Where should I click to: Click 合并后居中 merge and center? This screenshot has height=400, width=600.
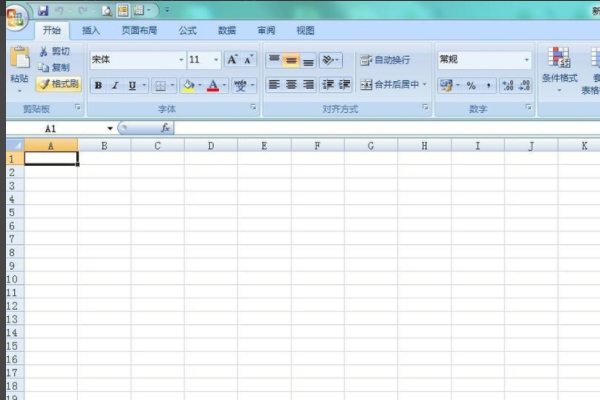click(390, 84)
